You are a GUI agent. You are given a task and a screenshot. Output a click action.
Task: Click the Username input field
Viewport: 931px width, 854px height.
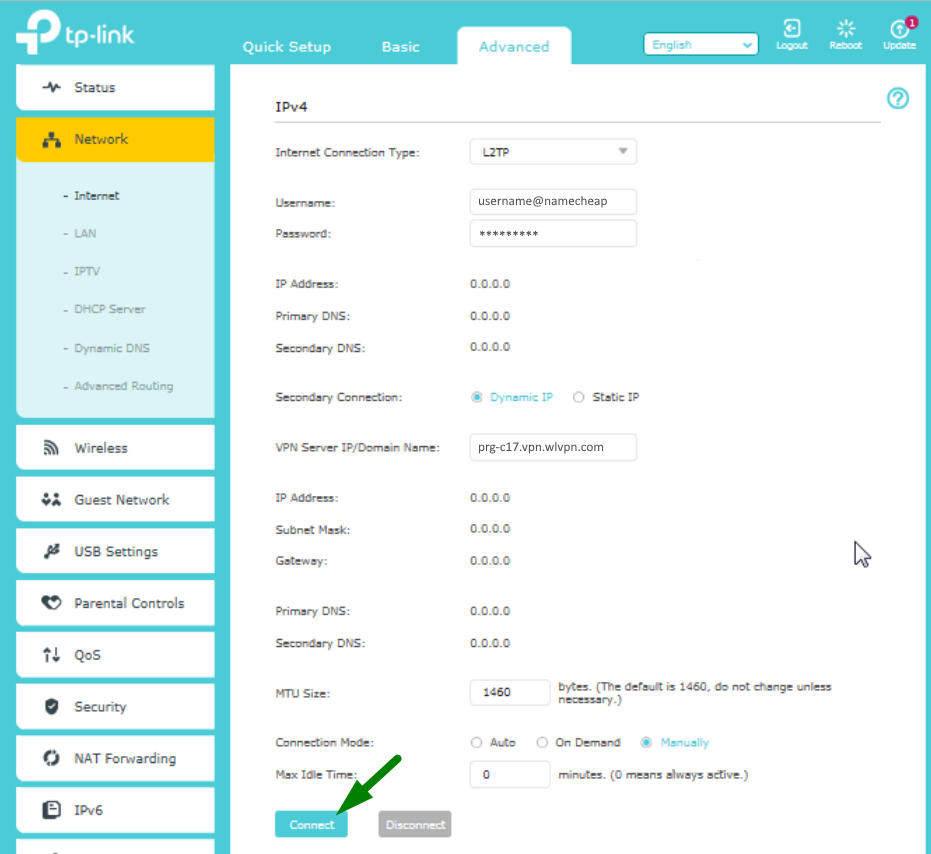click(x=553, y=202)
